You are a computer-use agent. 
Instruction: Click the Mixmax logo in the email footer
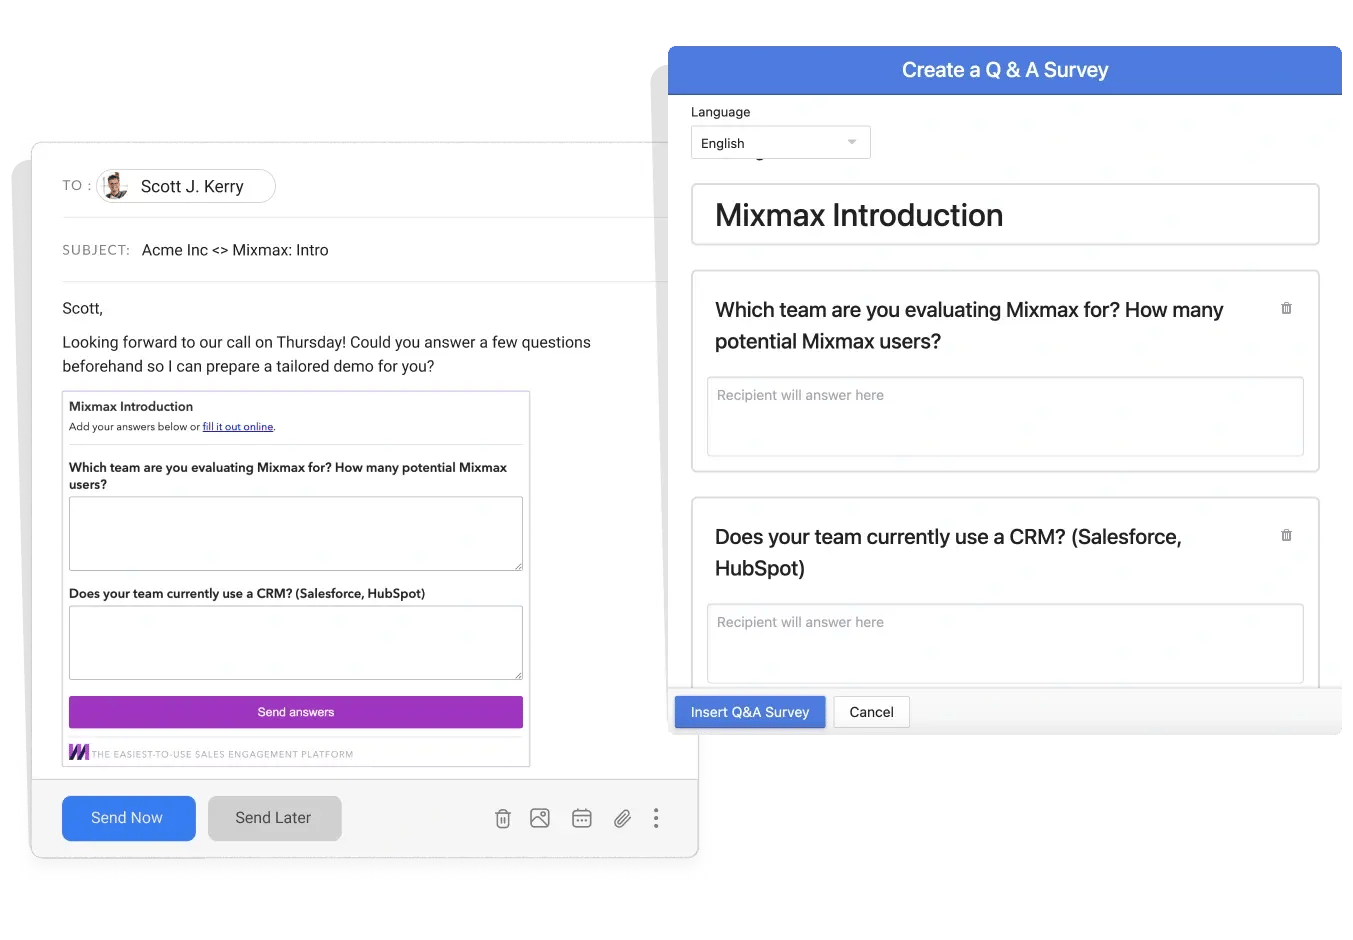pyautogui.click(x=79, y=751)
